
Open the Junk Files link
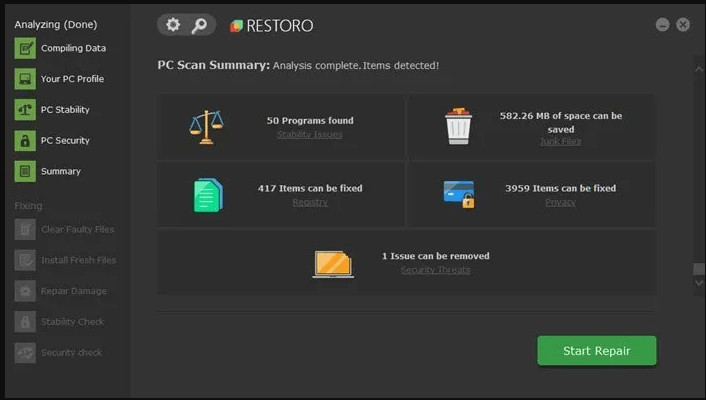561,141
